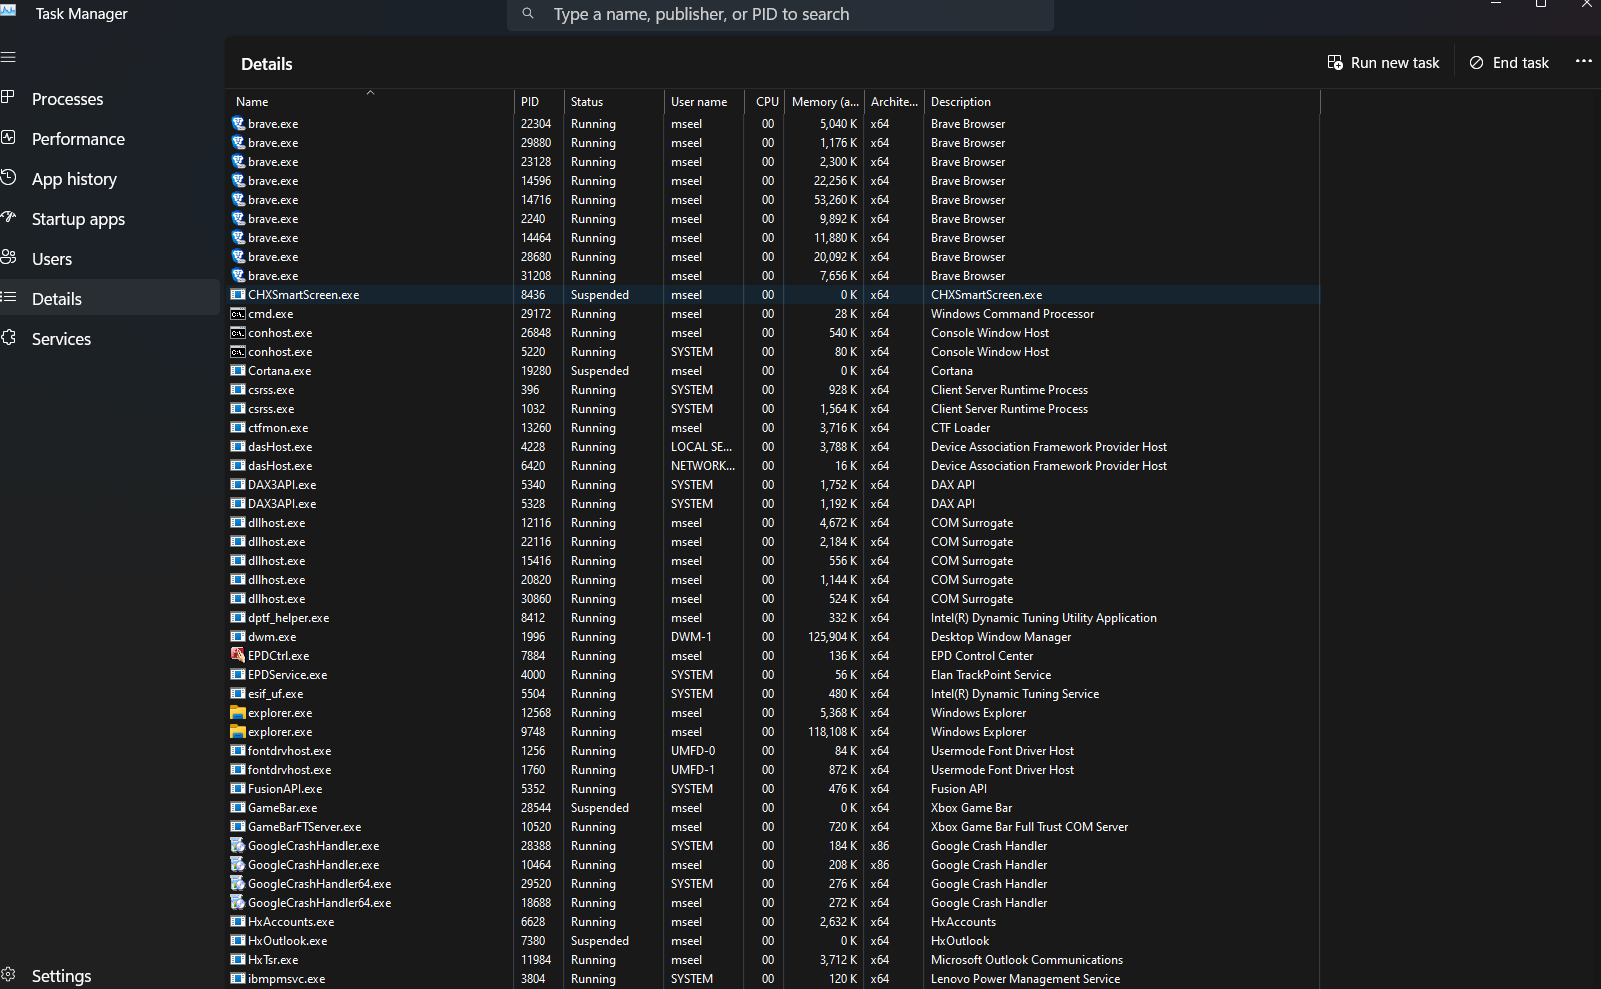Click the Desktop Window Manager description
Screen dimensions: 1601x989
1001,637
